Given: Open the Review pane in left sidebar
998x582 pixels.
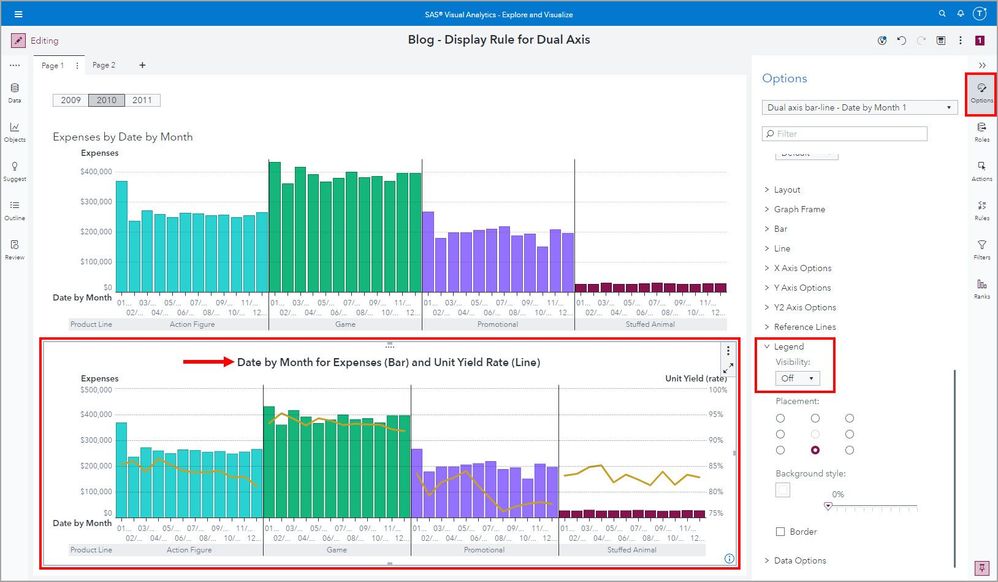Looking at the screenshot, I should point(15,250).
